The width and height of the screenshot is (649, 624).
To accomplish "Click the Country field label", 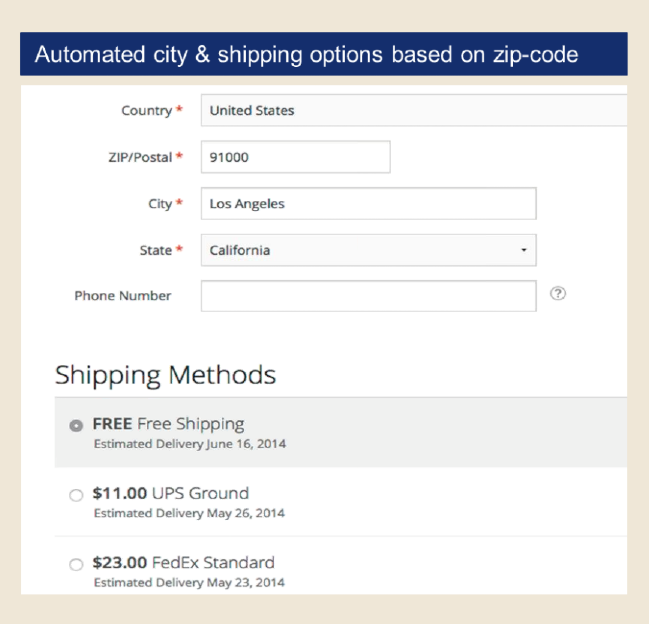I will (147, 110).
